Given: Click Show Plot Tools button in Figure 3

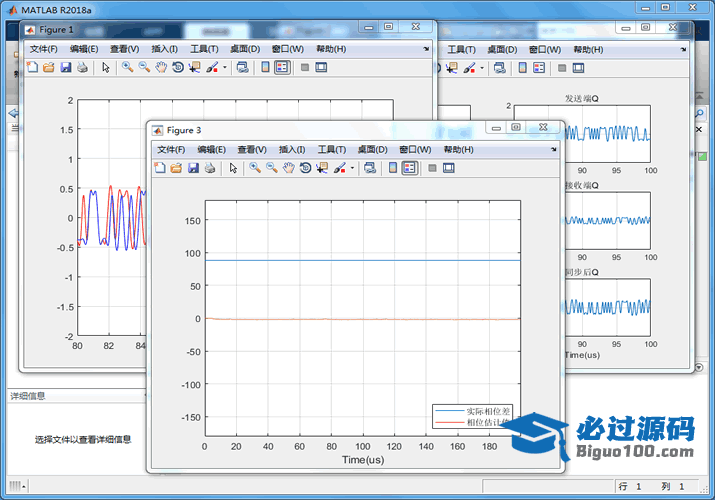Looking at the screenshot, I should (450, 168).
